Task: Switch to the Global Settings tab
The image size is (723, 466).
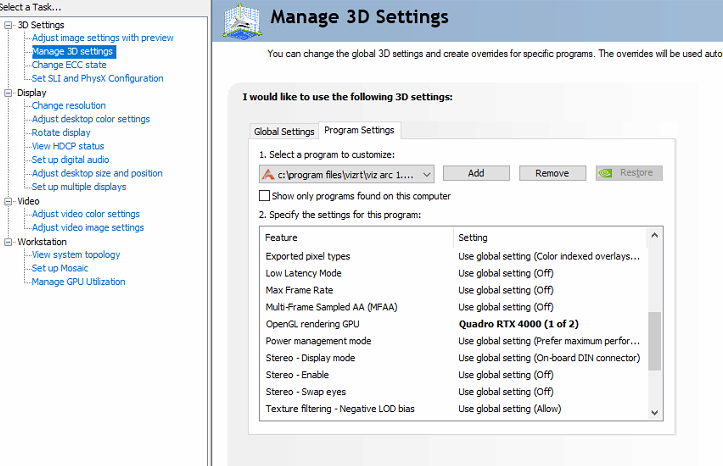Action: click(x=284, y=131)
